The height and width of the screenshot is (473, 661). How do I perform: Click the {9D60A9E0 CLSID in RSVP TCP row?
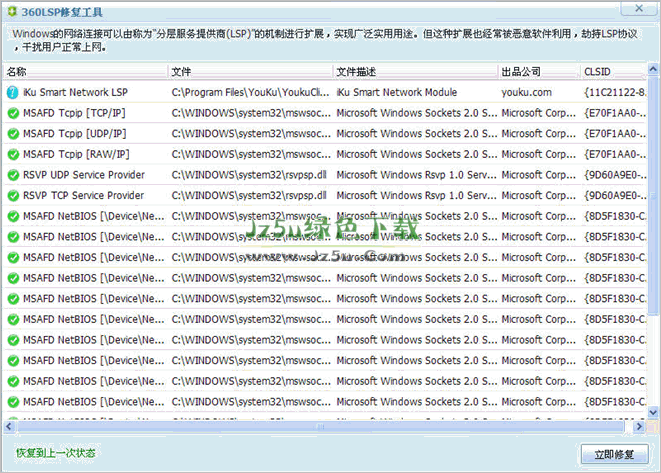tap(615, 196)
